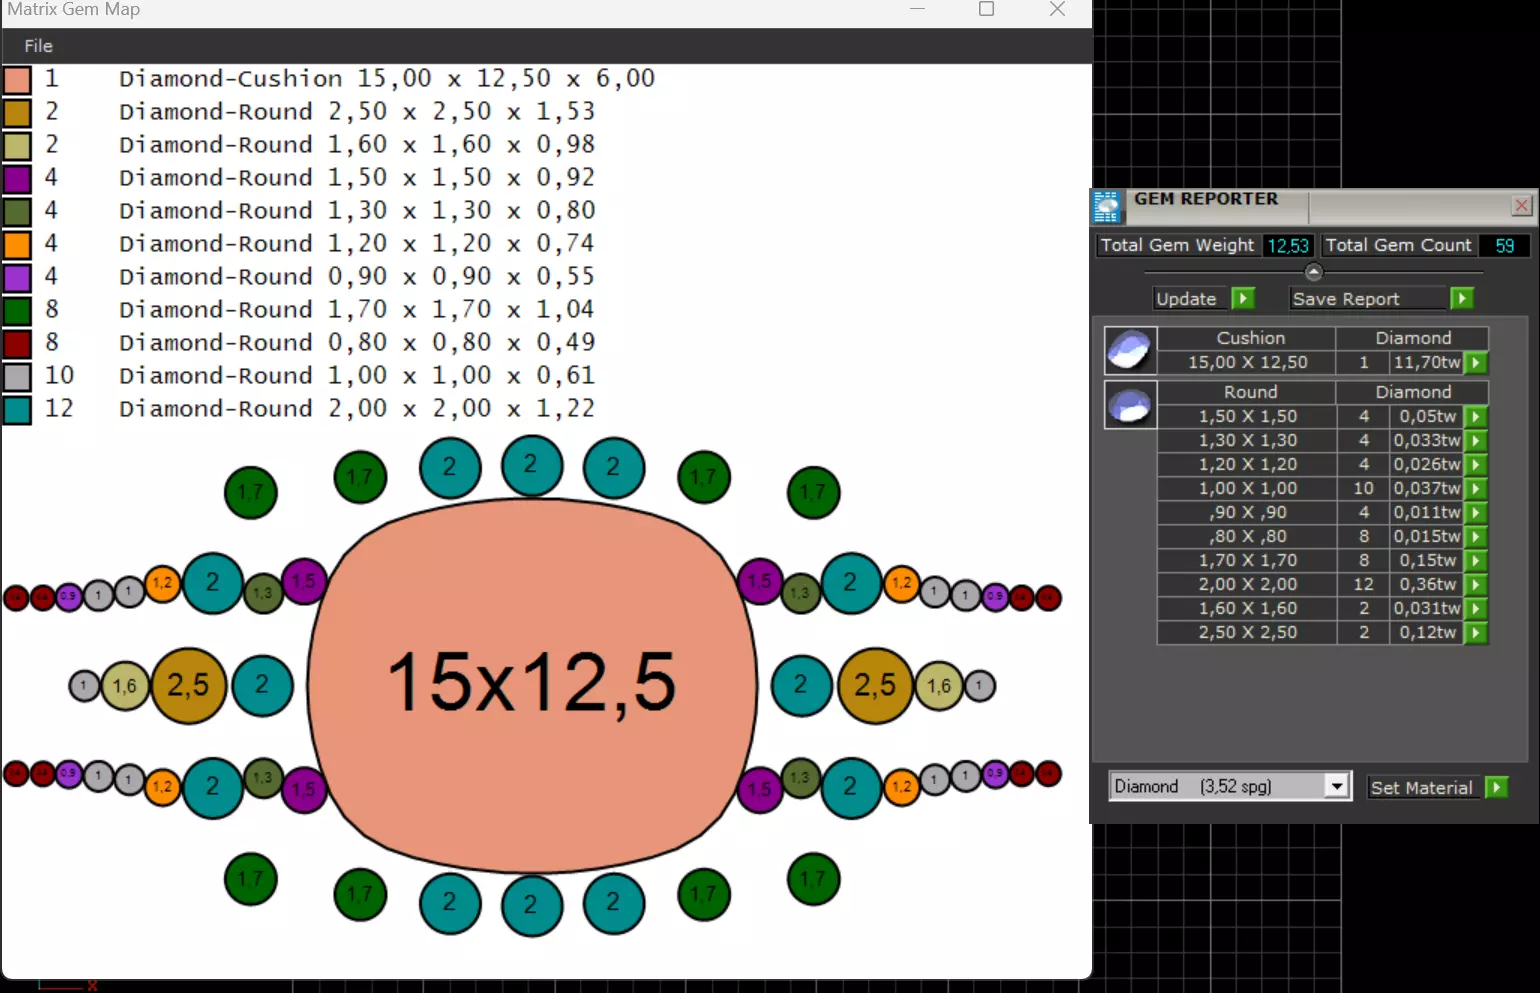Click the 15,00 X 12,50 size cell
The height and width of the screenshot is (993, 1540).
coord(1247,363)
